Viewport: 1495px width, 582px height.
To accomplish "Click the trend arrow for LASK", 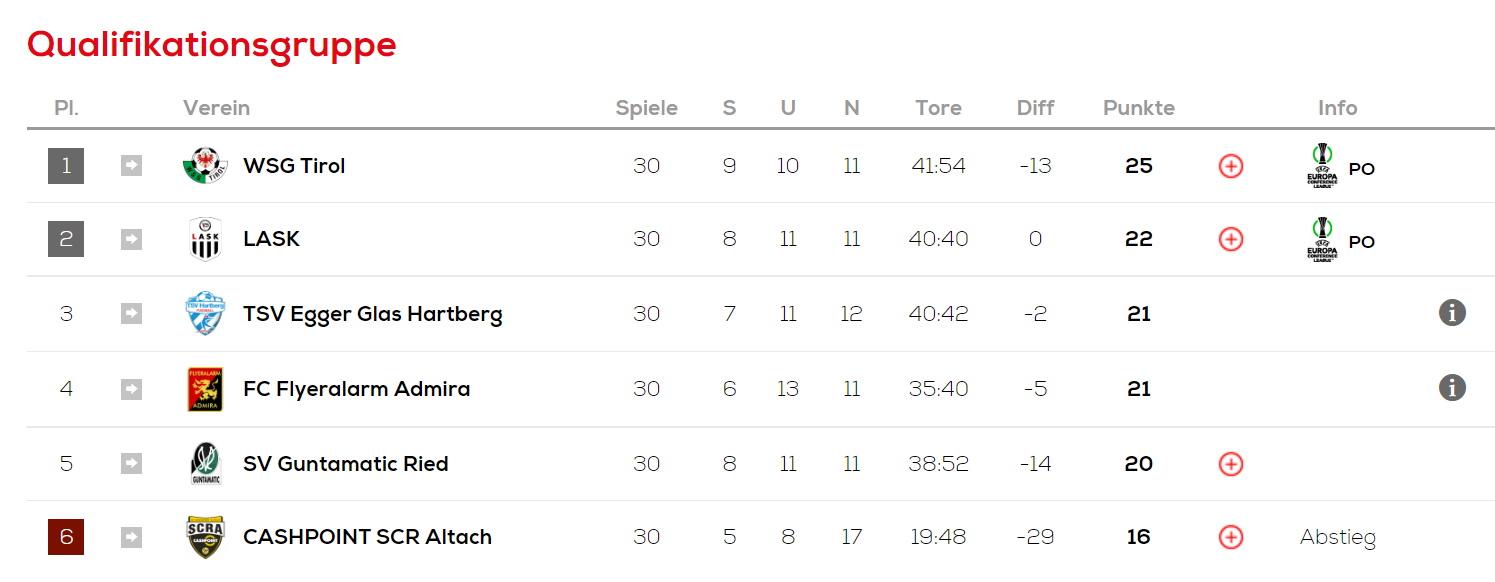I will point(131,239).
